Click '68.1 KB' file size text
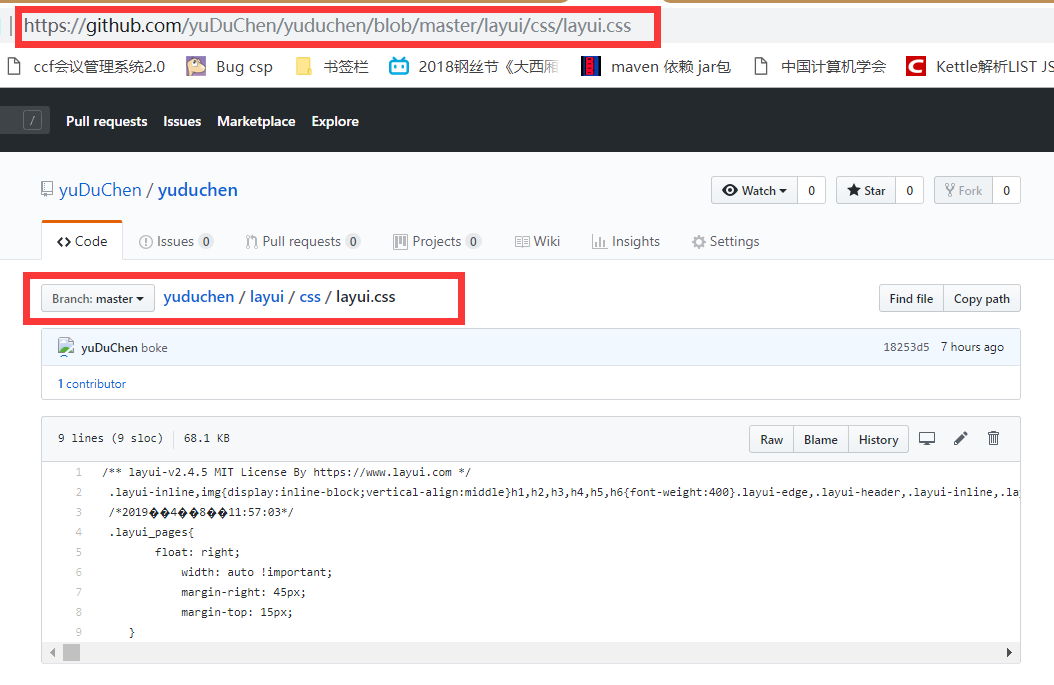Screen dimensions: 1054x685 coord(206,438)
